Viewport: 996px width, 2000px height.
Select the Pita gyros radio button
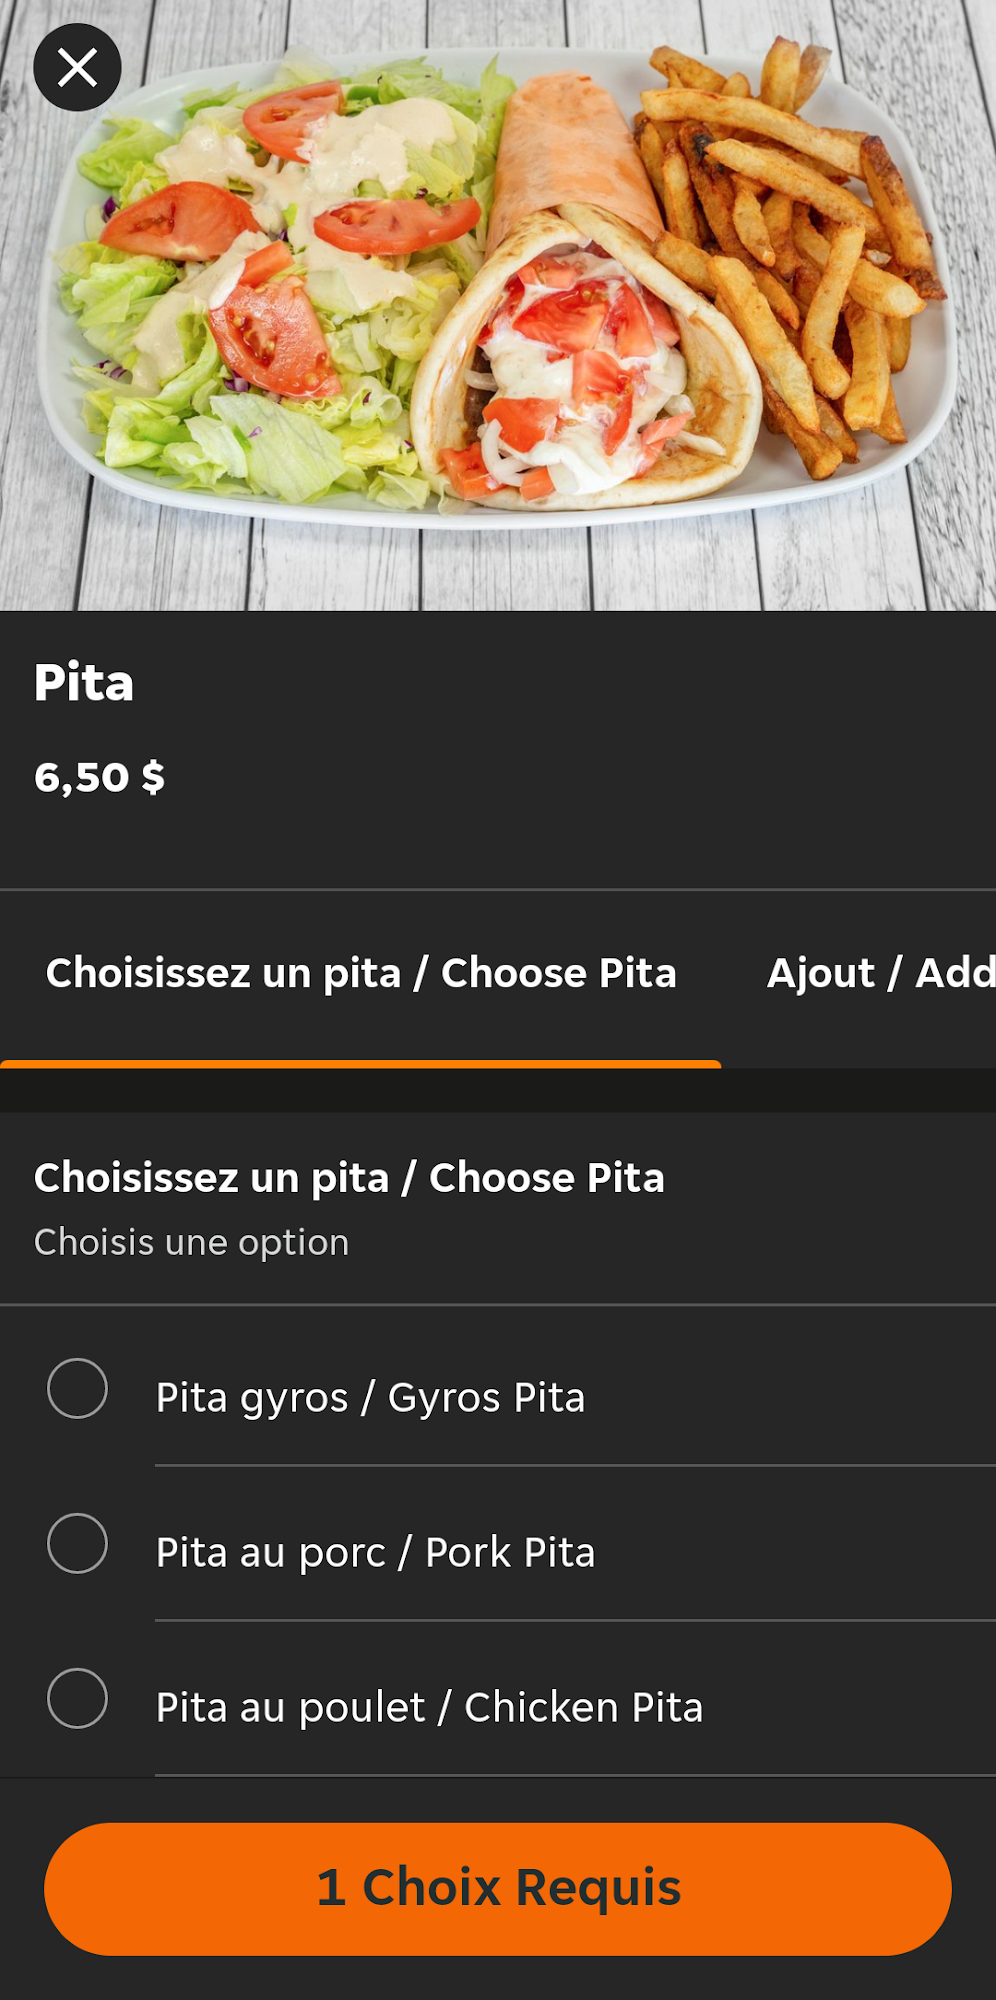click(x=77, y=1388)
